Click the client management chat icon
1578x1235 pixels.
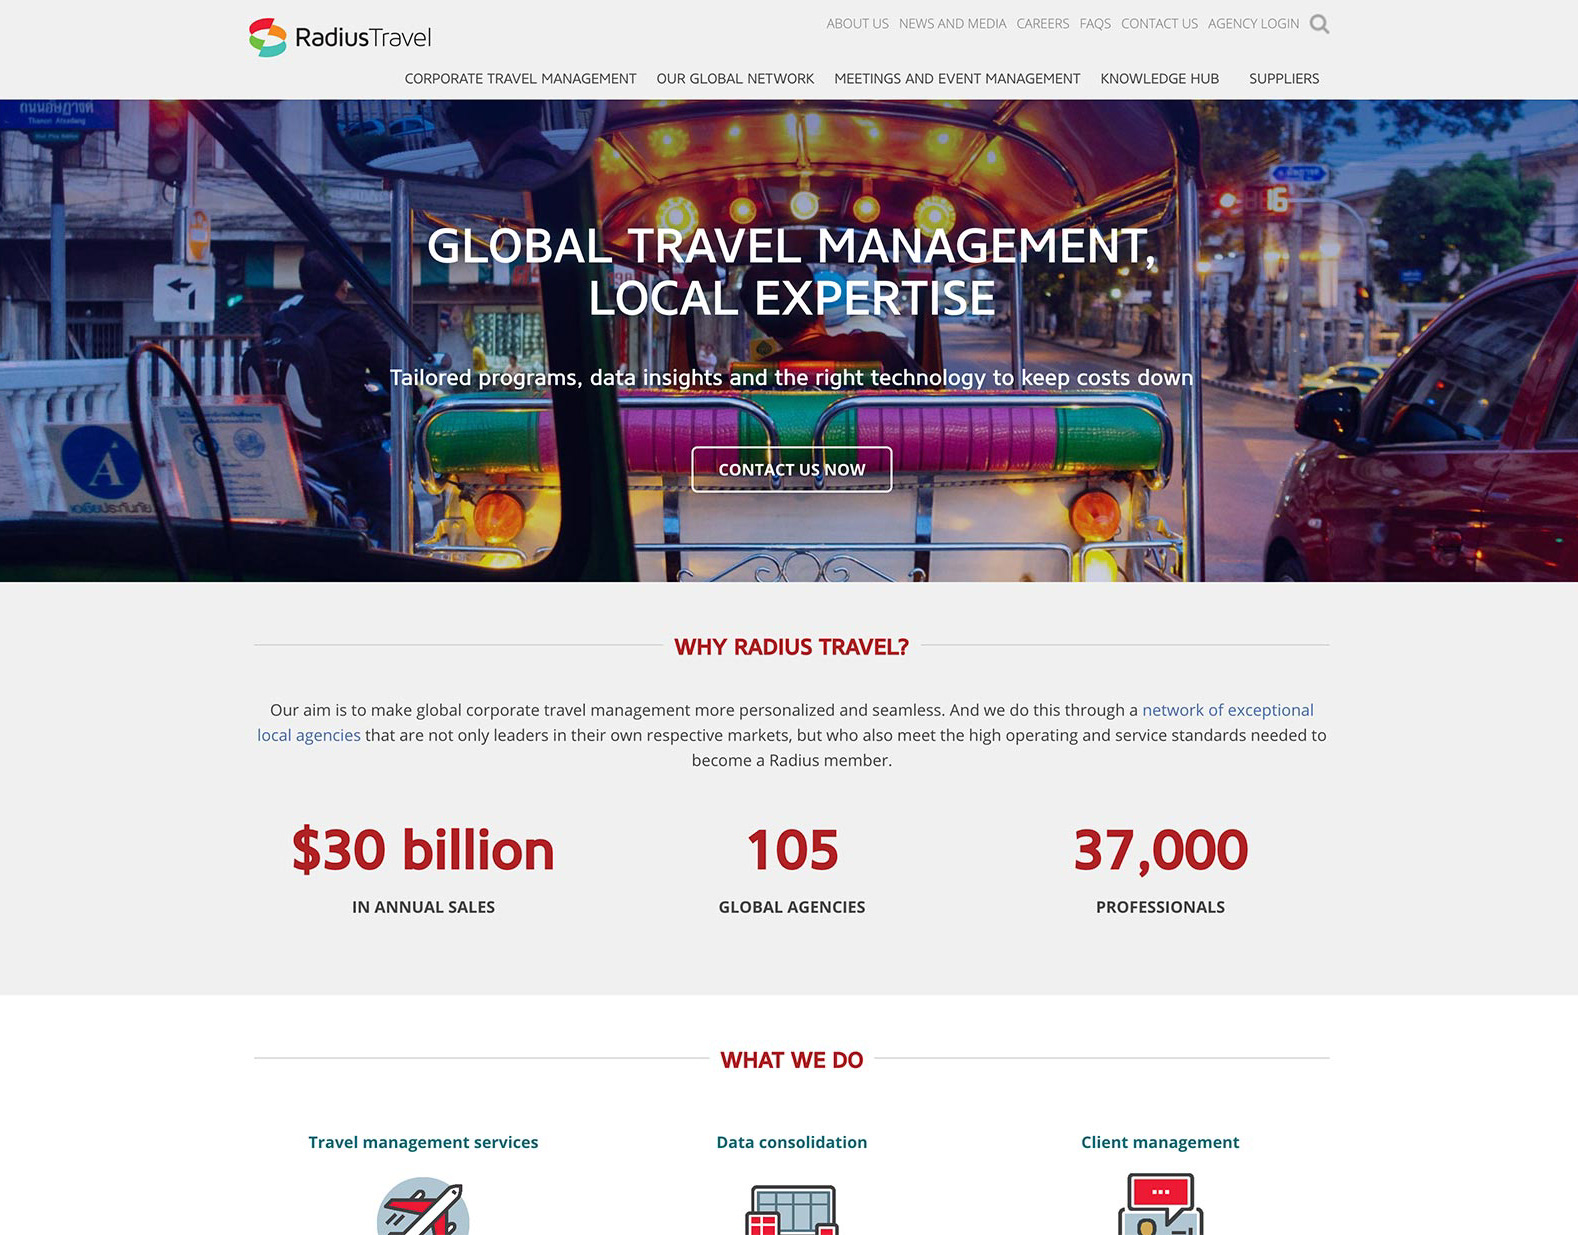1160,1204
